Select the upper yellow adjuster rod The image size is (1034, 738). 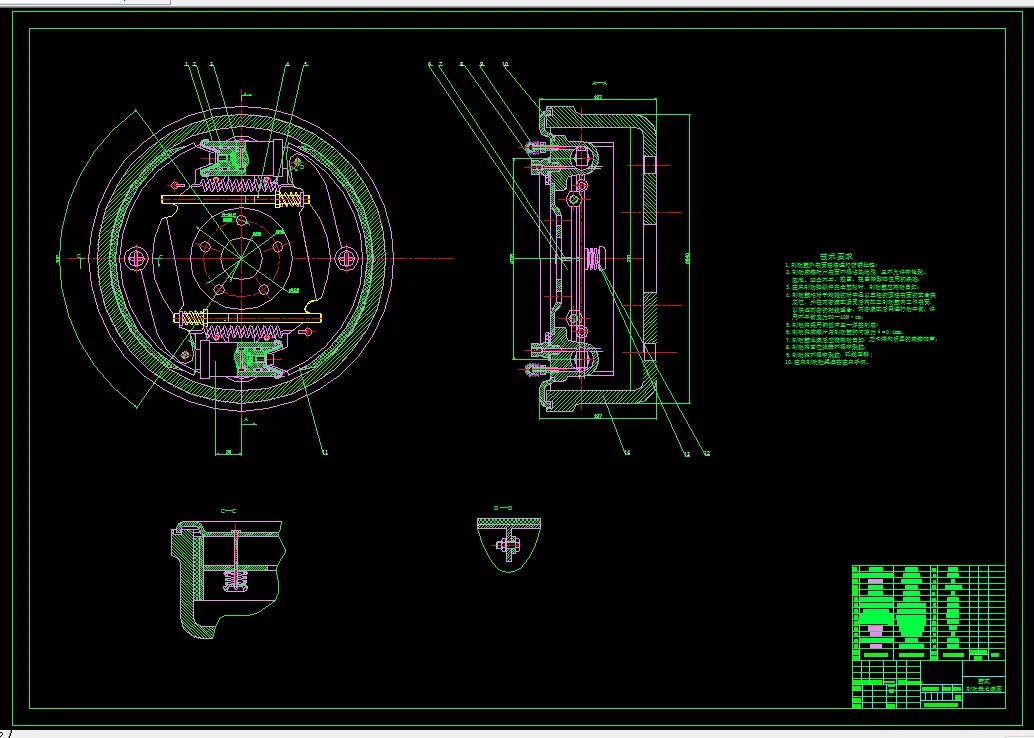pos(234,199)
